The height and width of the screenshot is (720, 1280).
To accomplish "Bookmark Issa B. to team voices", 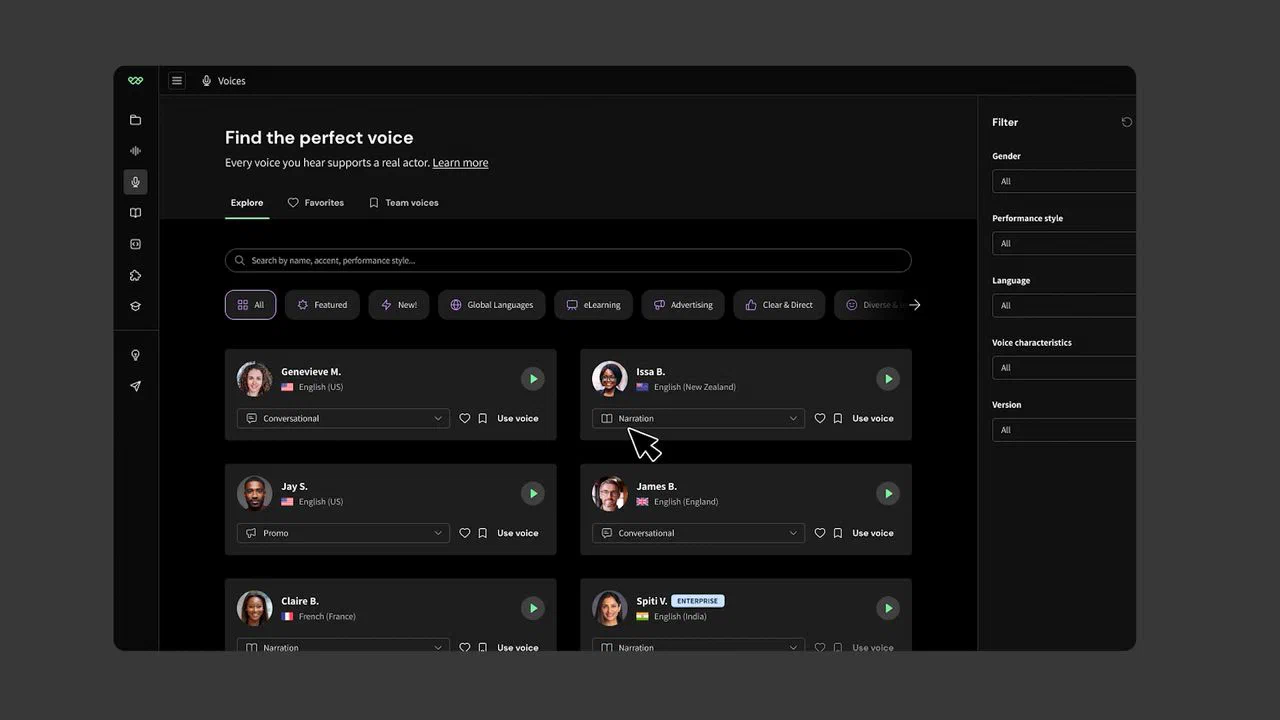I will [838, 419].
